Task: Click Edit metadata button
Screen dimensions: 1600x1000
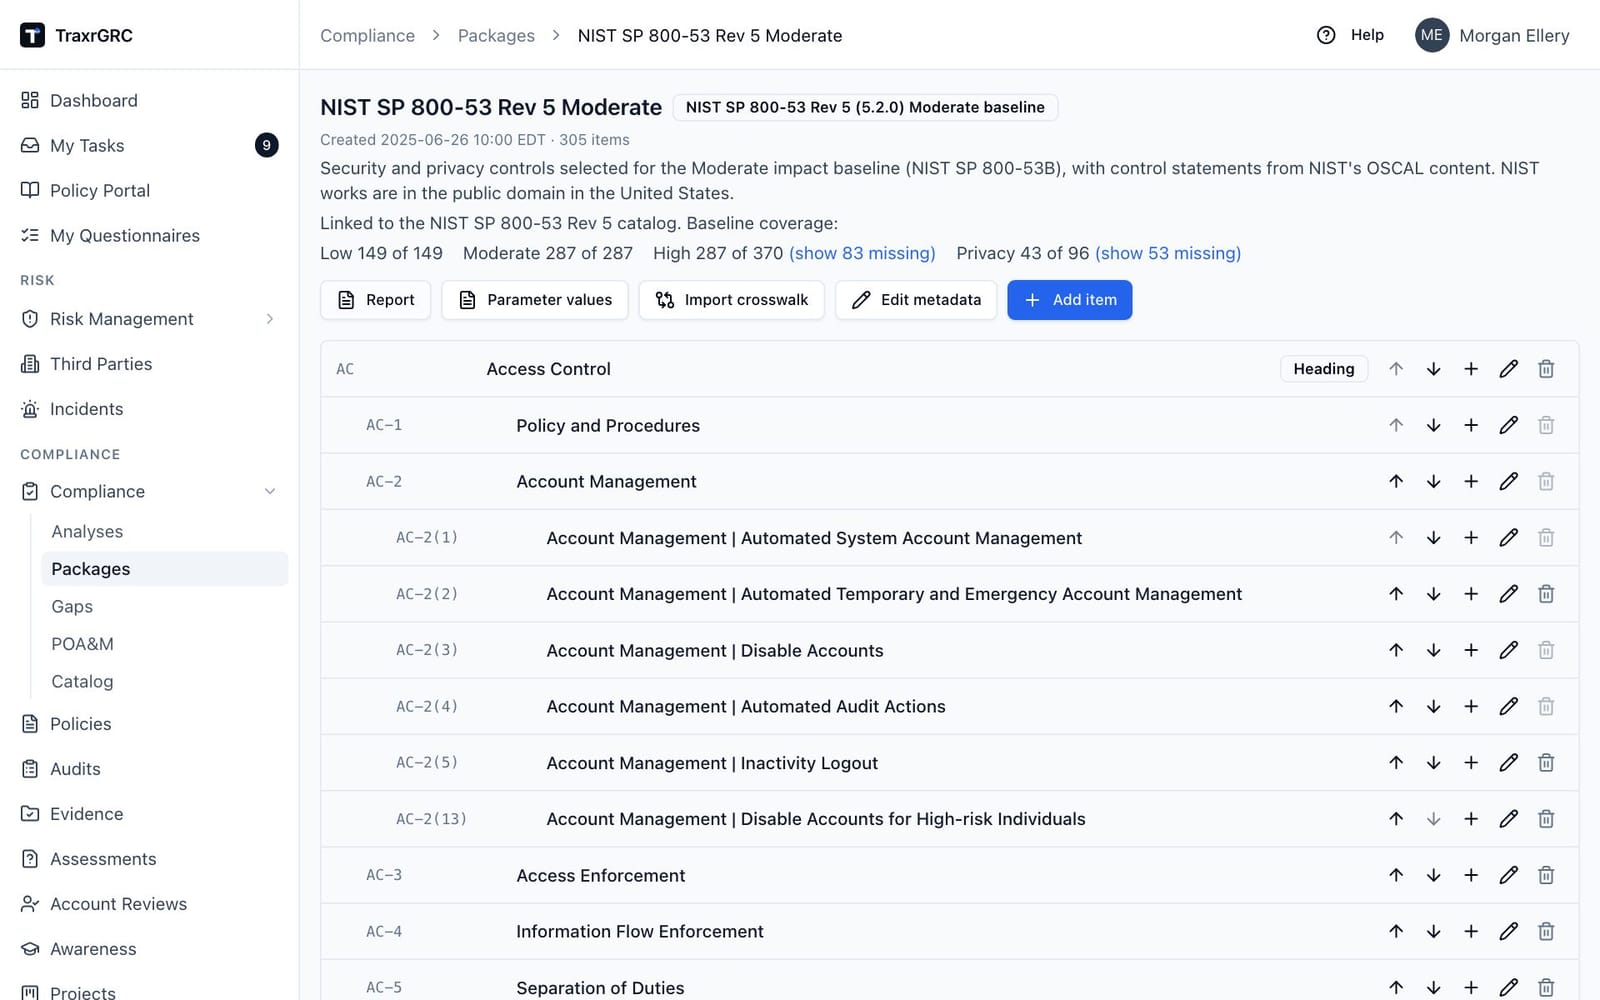Action: pyautogui.click(x=916, y=300)
